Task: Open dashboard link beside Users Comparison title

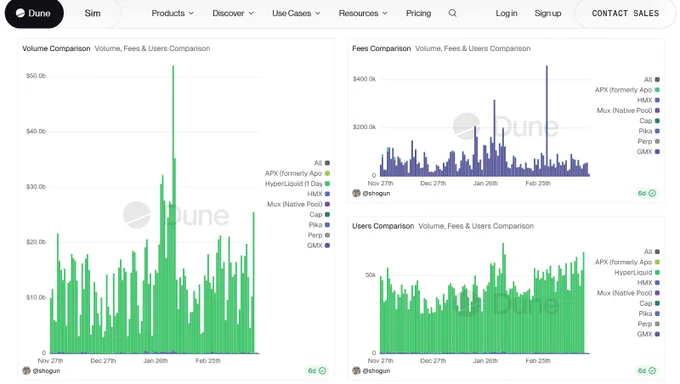Action: 476,226
